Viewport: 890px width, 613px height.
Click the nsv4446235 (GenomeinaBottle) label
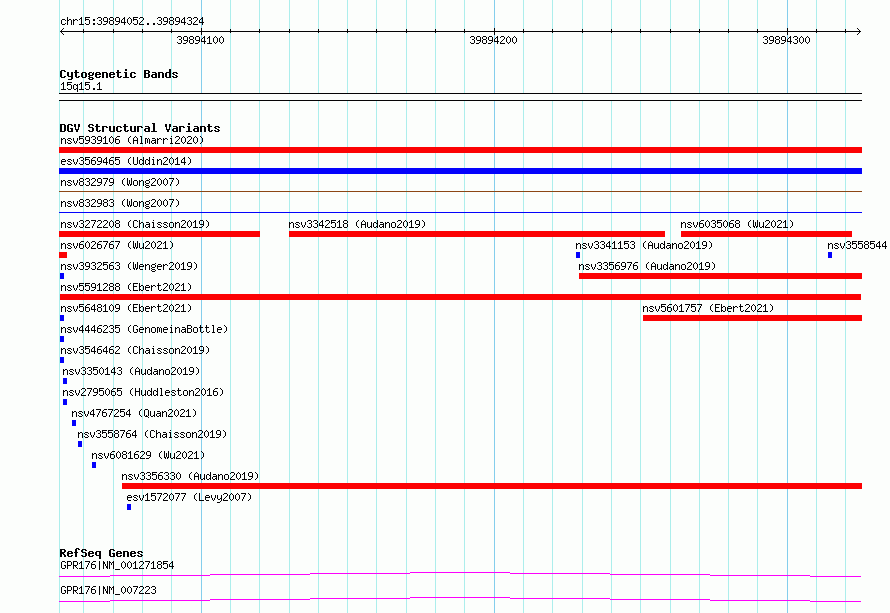click(x=144, y=329)
